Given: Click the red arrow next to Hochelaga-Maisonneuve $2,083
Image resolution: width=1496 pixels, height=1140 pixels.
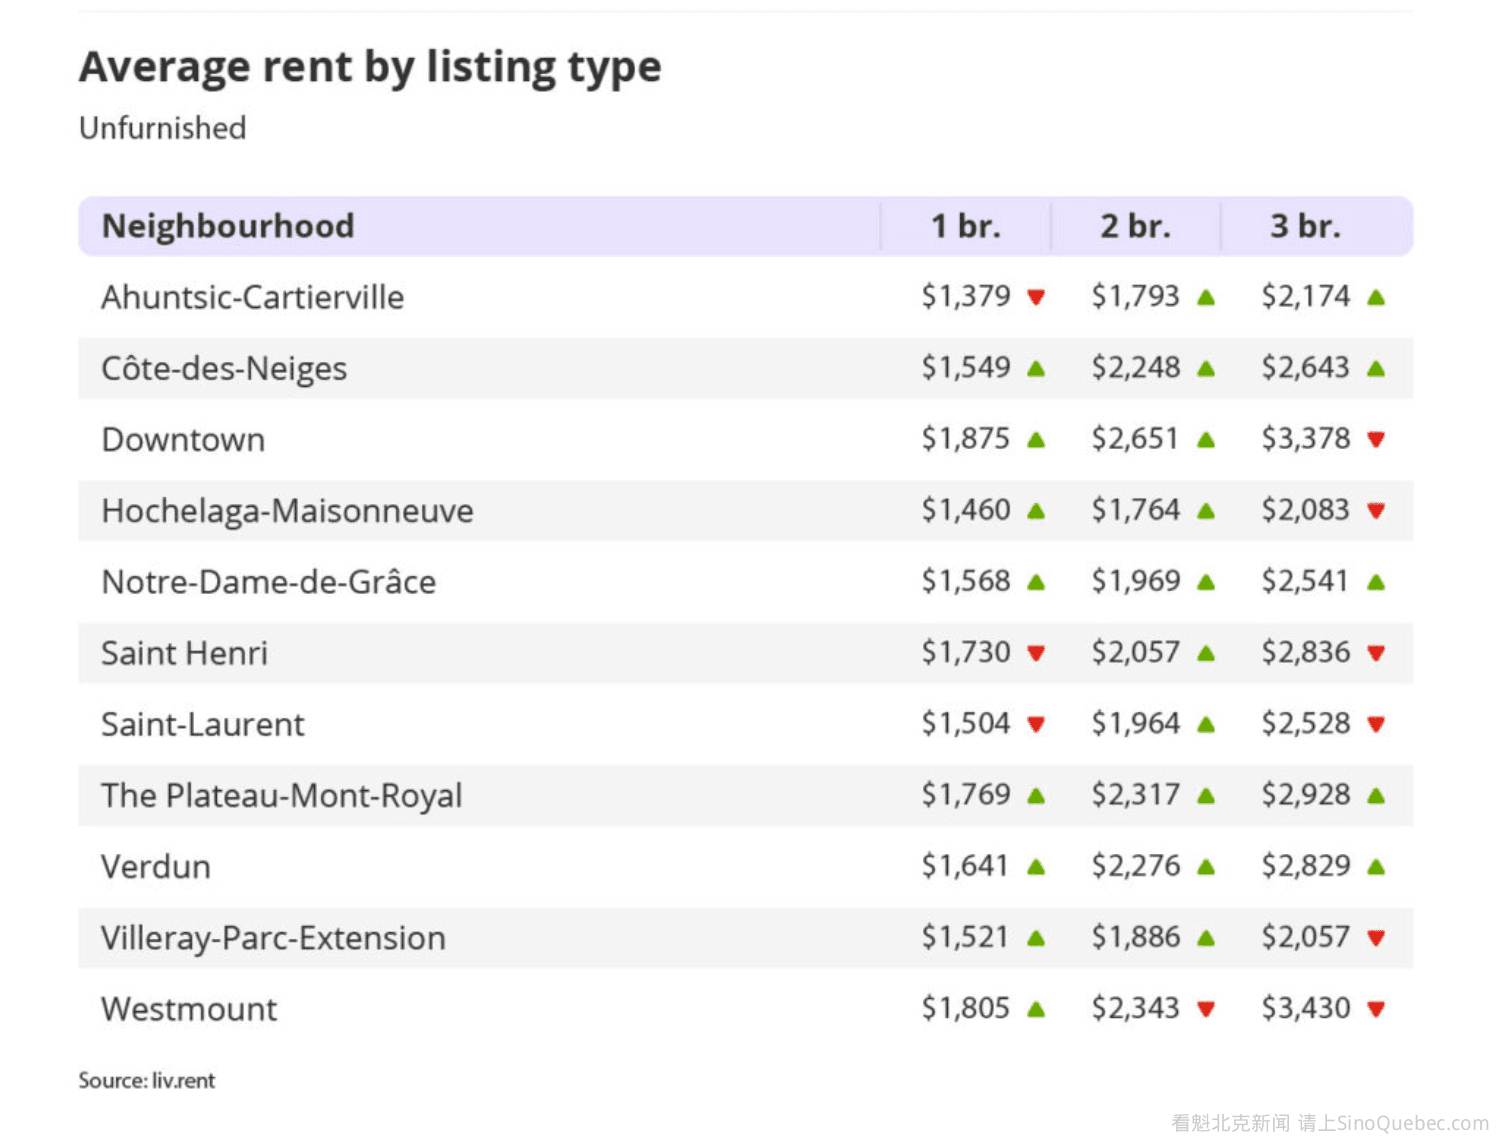Looking at the screenshot, I should 1376,511.
